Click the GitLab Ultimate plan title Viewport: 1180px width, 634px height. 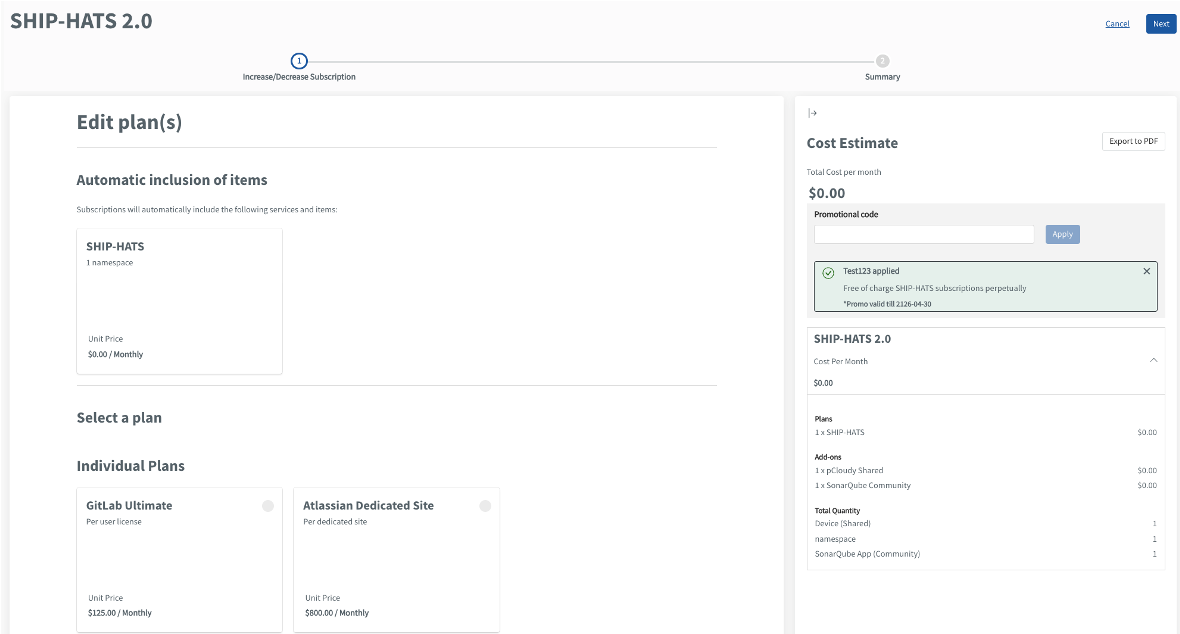(129, 505)
